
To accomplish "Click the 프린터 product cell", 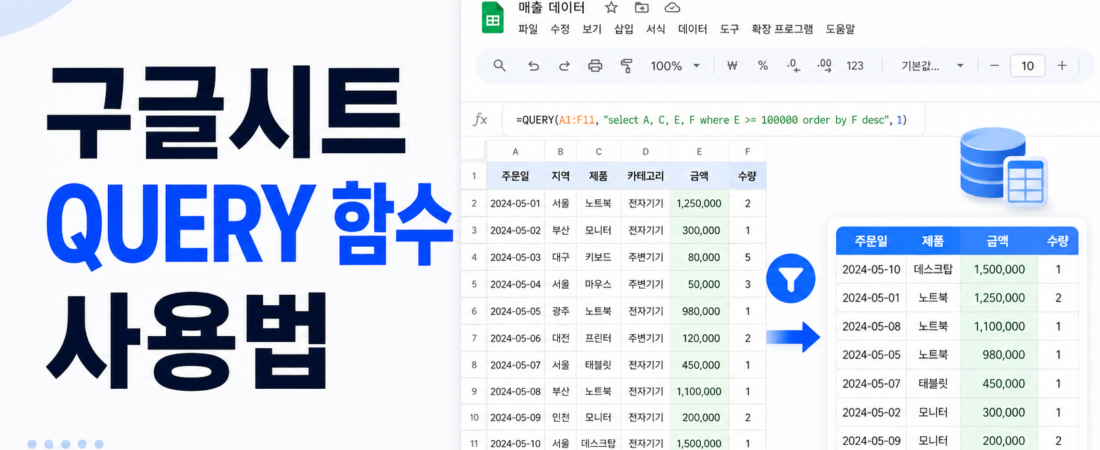I will point(598,338).
